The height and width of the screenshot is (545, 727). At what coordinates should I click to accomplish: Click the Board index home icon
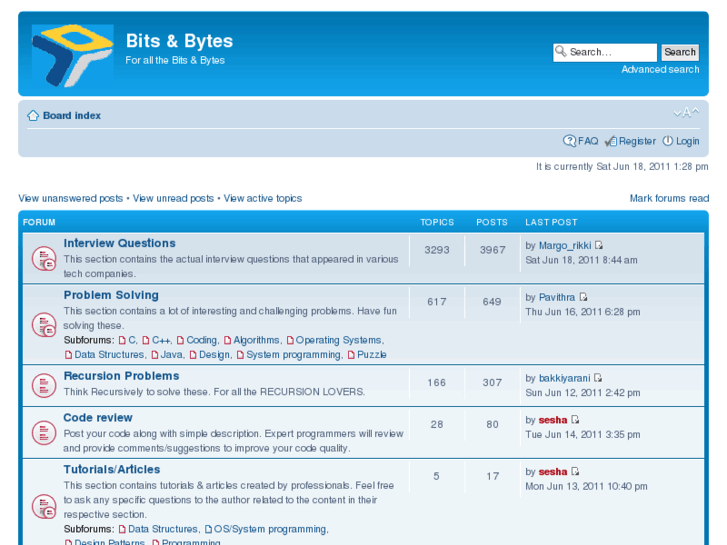click(33, 115)
